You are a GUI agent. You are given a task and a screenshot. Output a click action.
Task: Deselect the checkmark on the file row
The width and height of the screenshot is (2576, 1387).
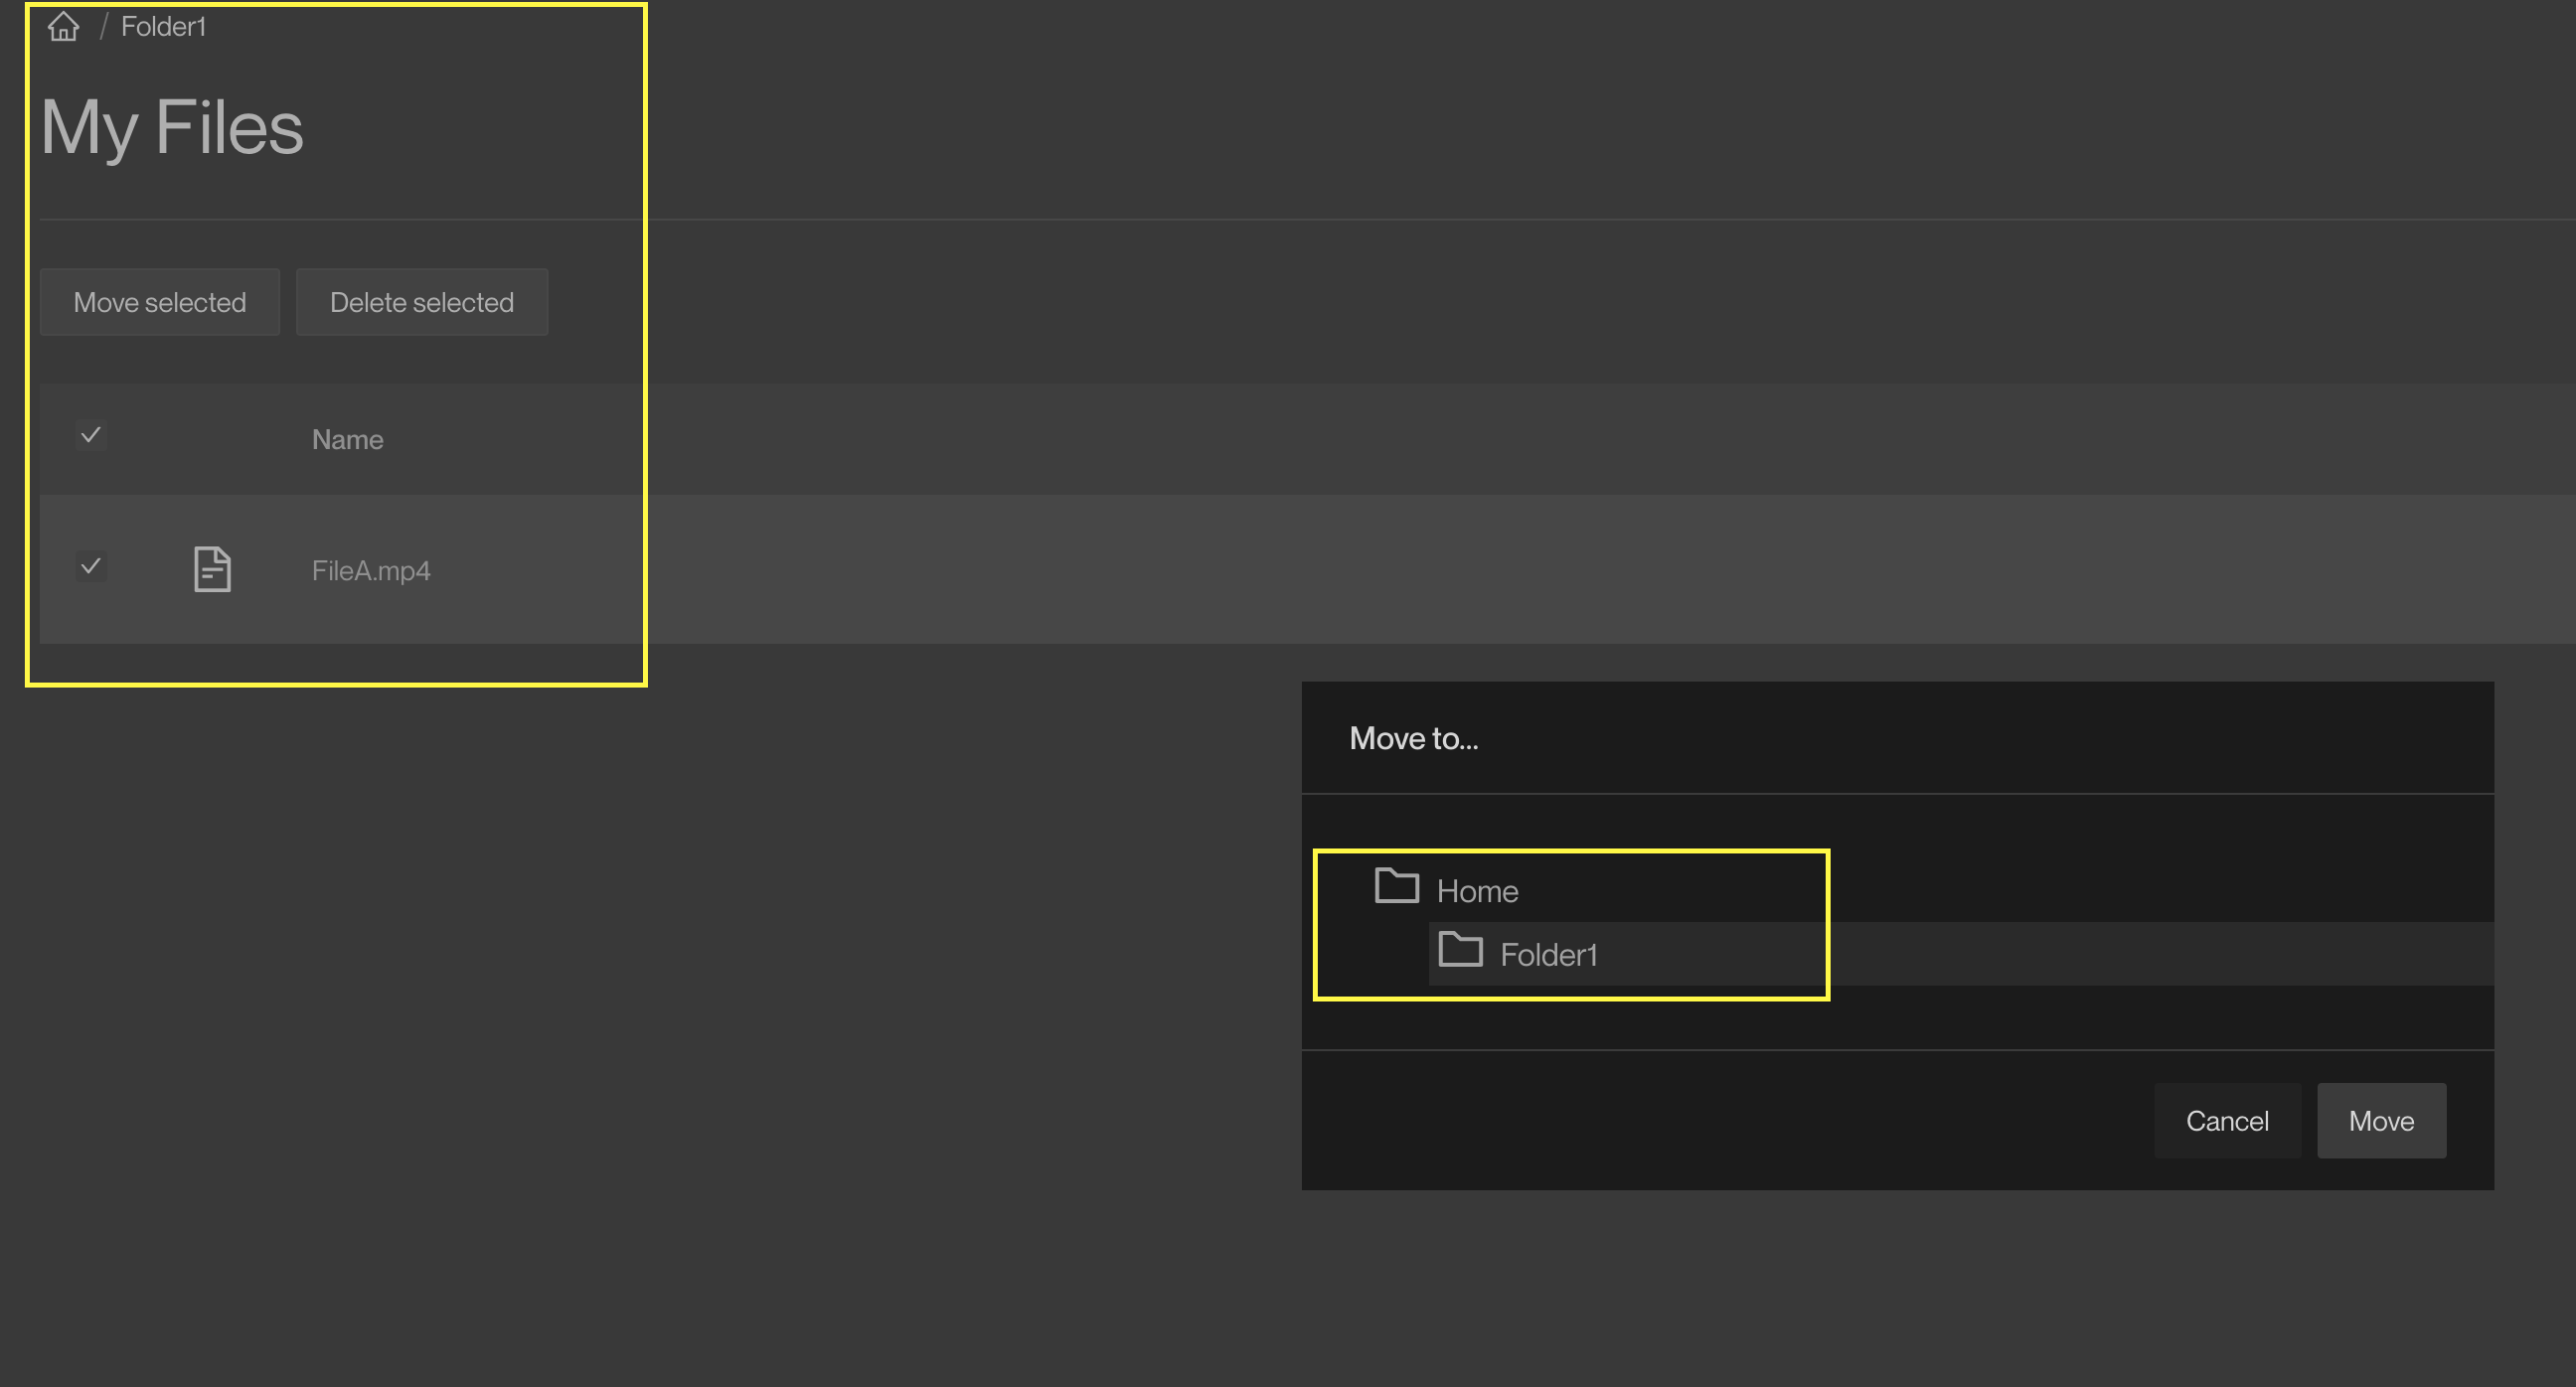coord(91,566)
